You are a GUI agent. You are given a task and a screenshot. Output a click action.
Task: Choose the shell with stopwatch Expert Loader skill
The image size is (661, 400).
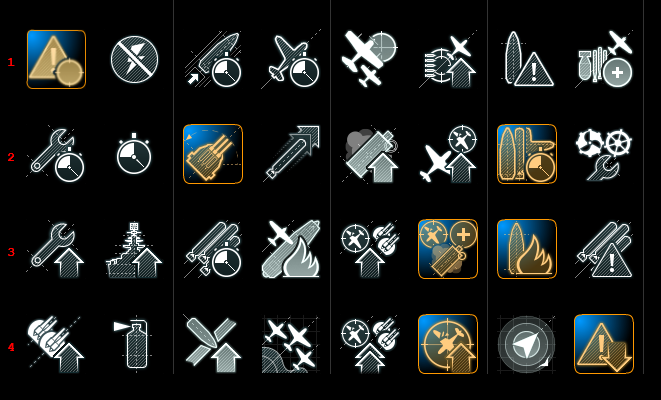[213, 59]
